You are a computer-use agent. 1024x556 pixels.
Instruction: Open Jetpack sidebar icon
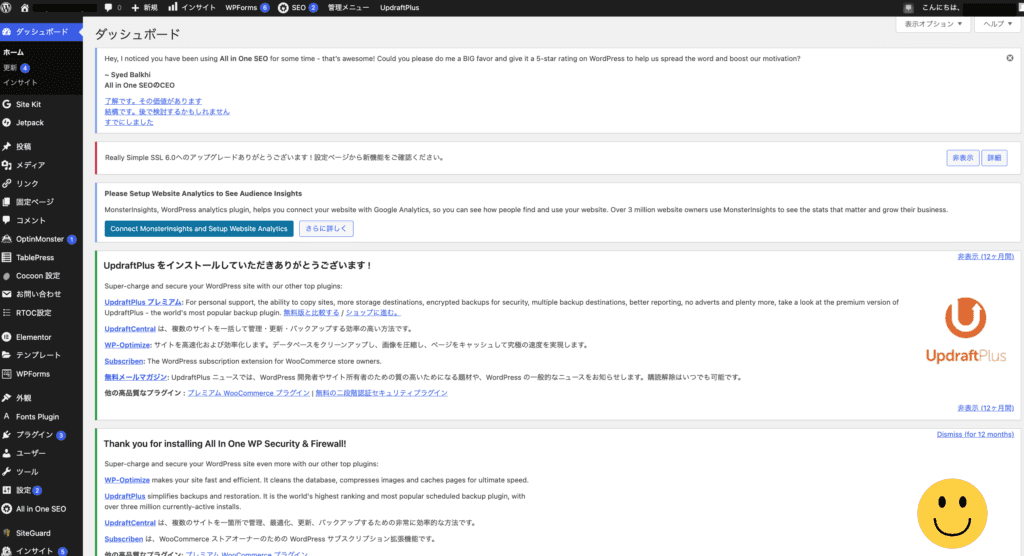tap(7, 122)
